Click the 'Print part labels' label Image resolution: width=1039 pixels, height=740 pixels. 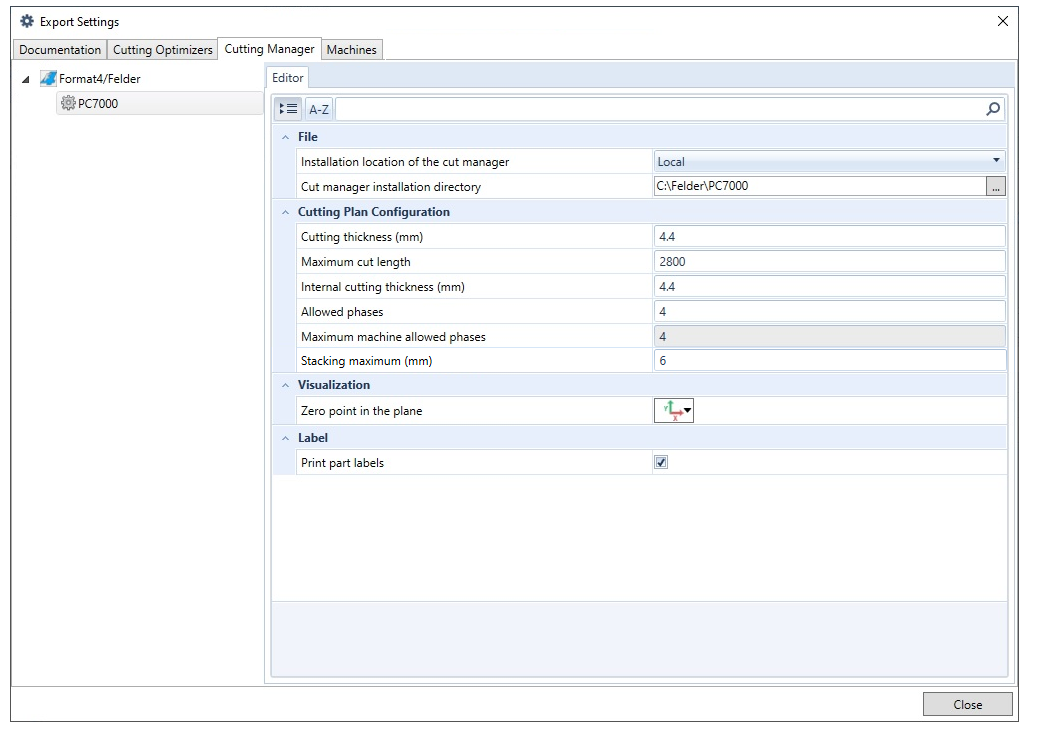pyautogui.click(x=342, y=462)
